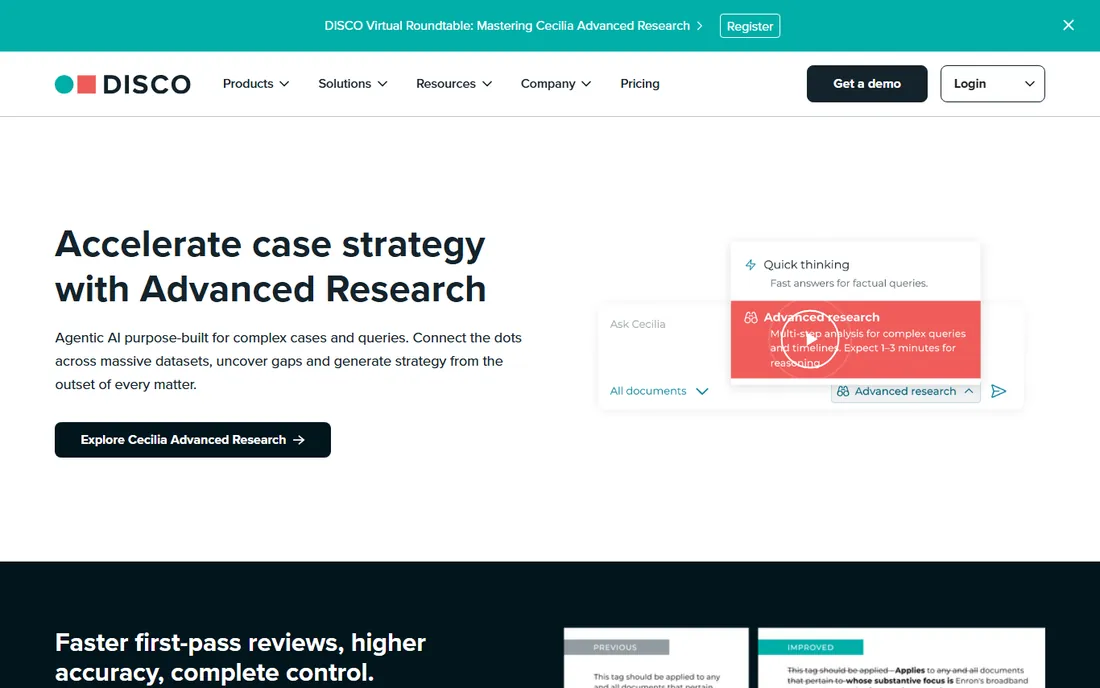Click the binoculars icon beside Advanced research heading
Screen dimensions: 1100x688
(751, 318)
